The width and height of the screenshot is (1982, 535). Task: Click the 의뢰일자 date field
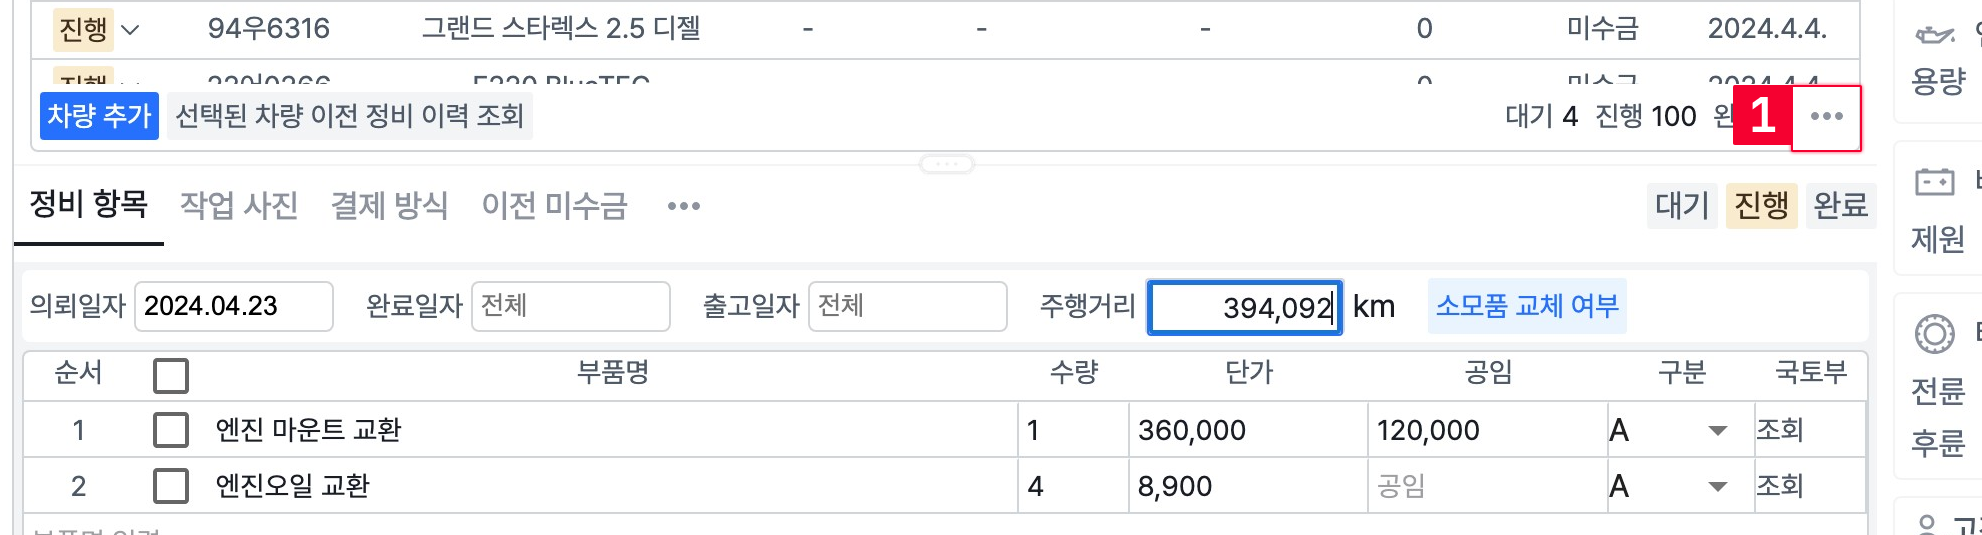[x=233, y=306]
